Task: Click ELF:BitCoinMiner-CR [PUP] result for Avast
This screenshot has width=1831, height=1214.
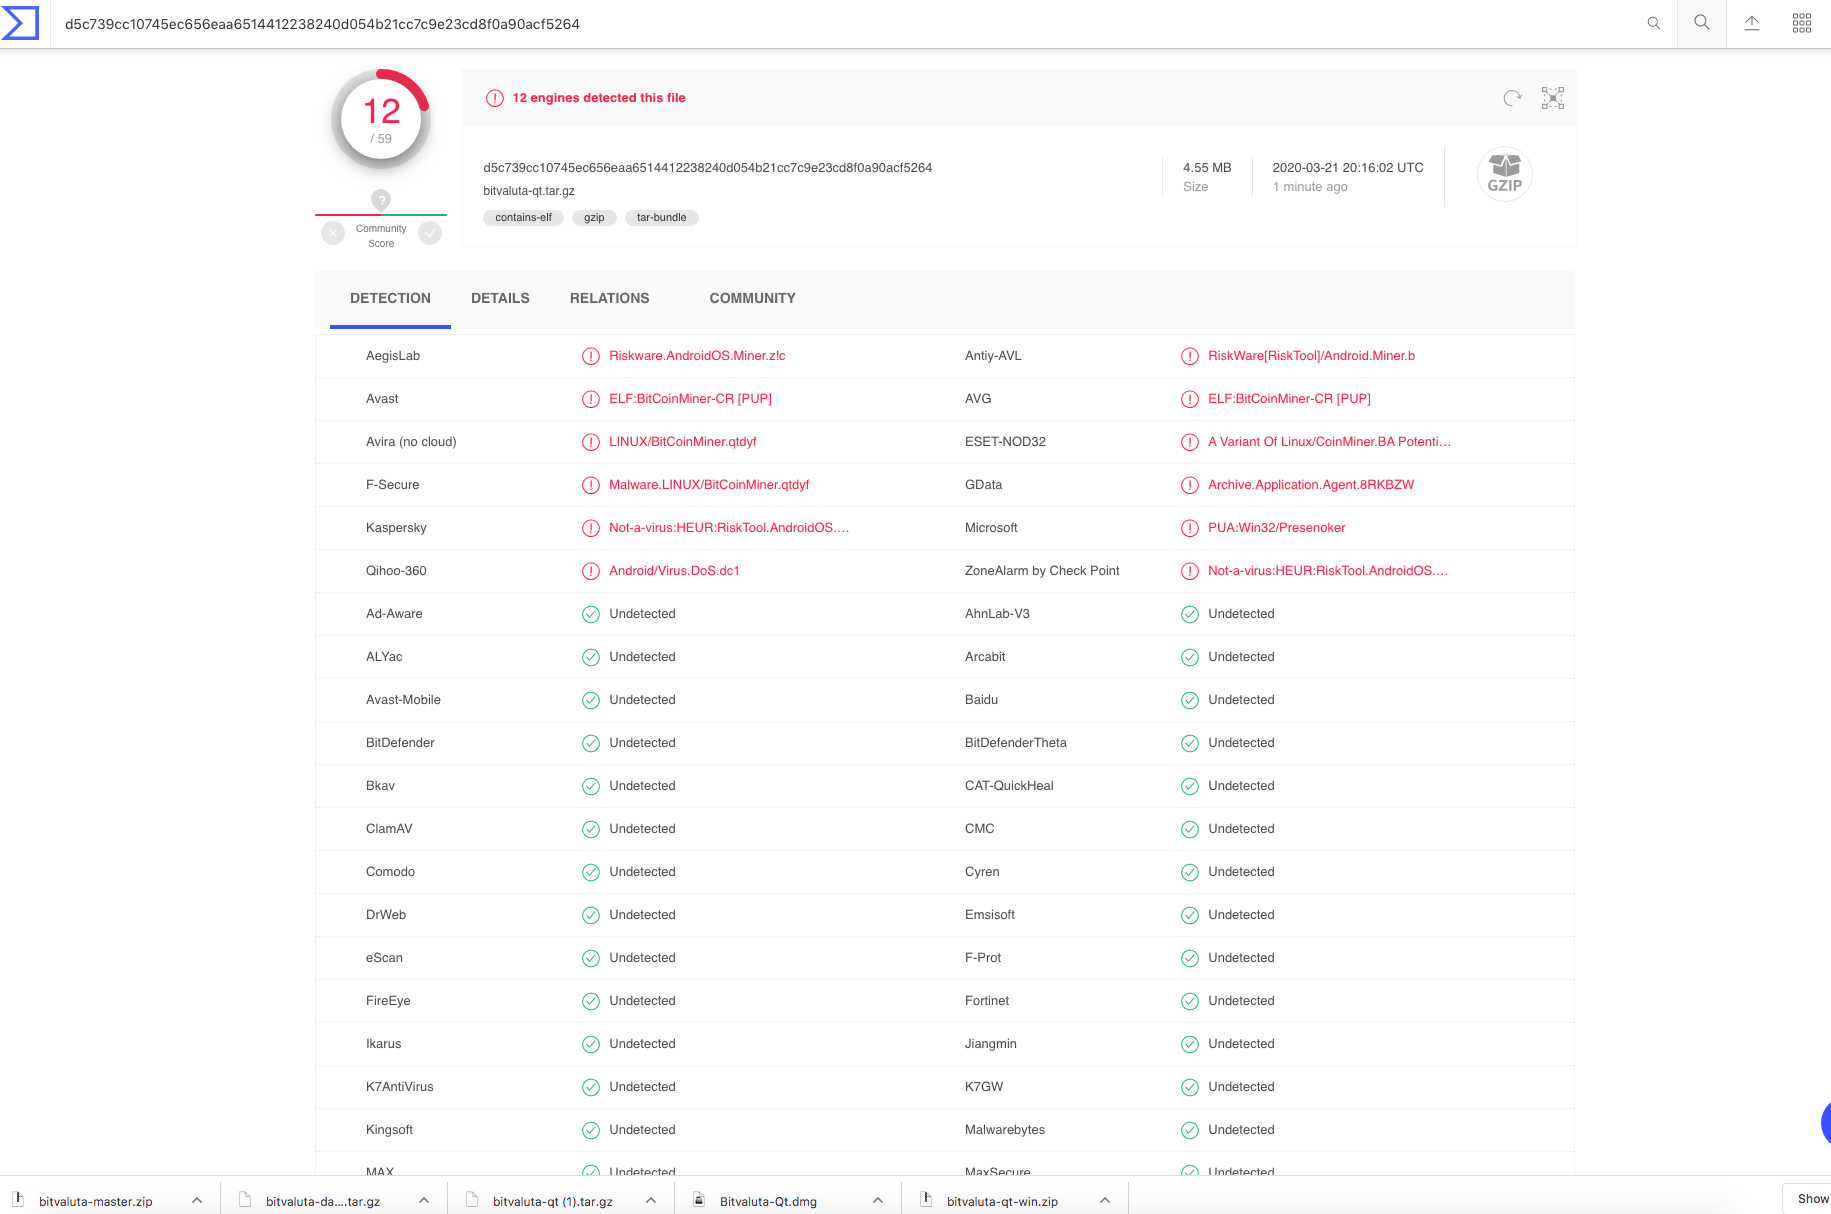Action: pyautogui.click(x=690, y=399)
